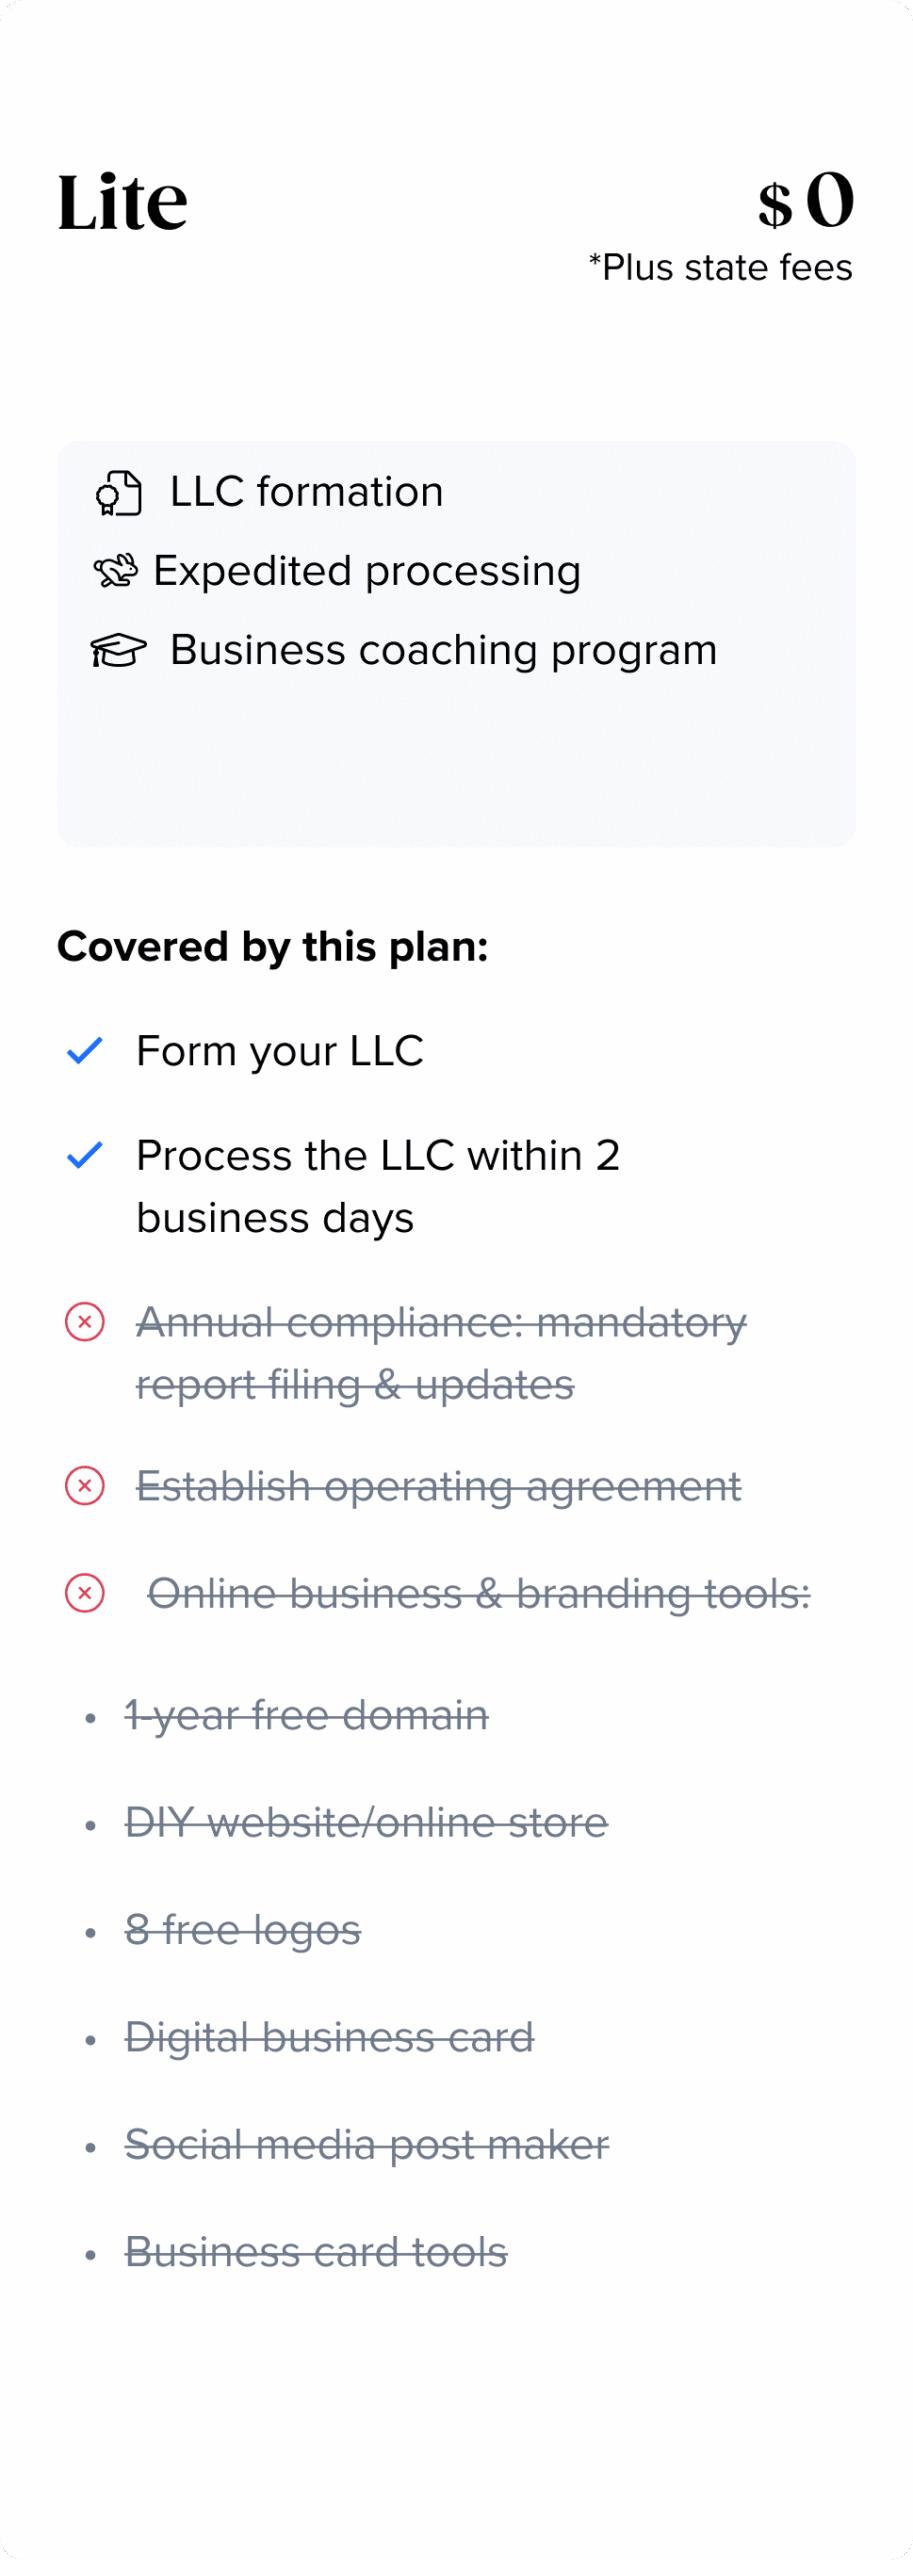Click the Social media post maker item
913x2560 pixels.
366,2144
